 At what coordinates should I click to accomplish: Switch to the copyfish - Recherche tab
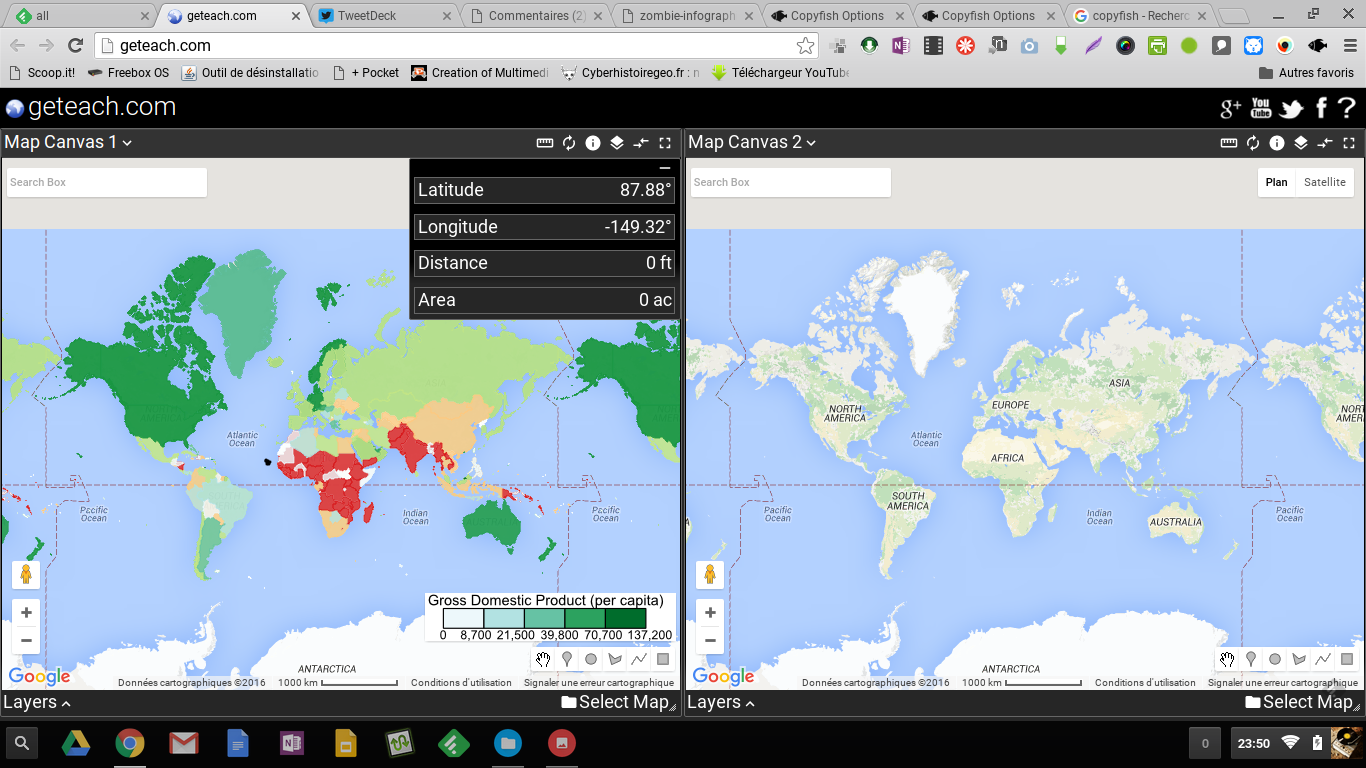click(x=1140, y=16)
